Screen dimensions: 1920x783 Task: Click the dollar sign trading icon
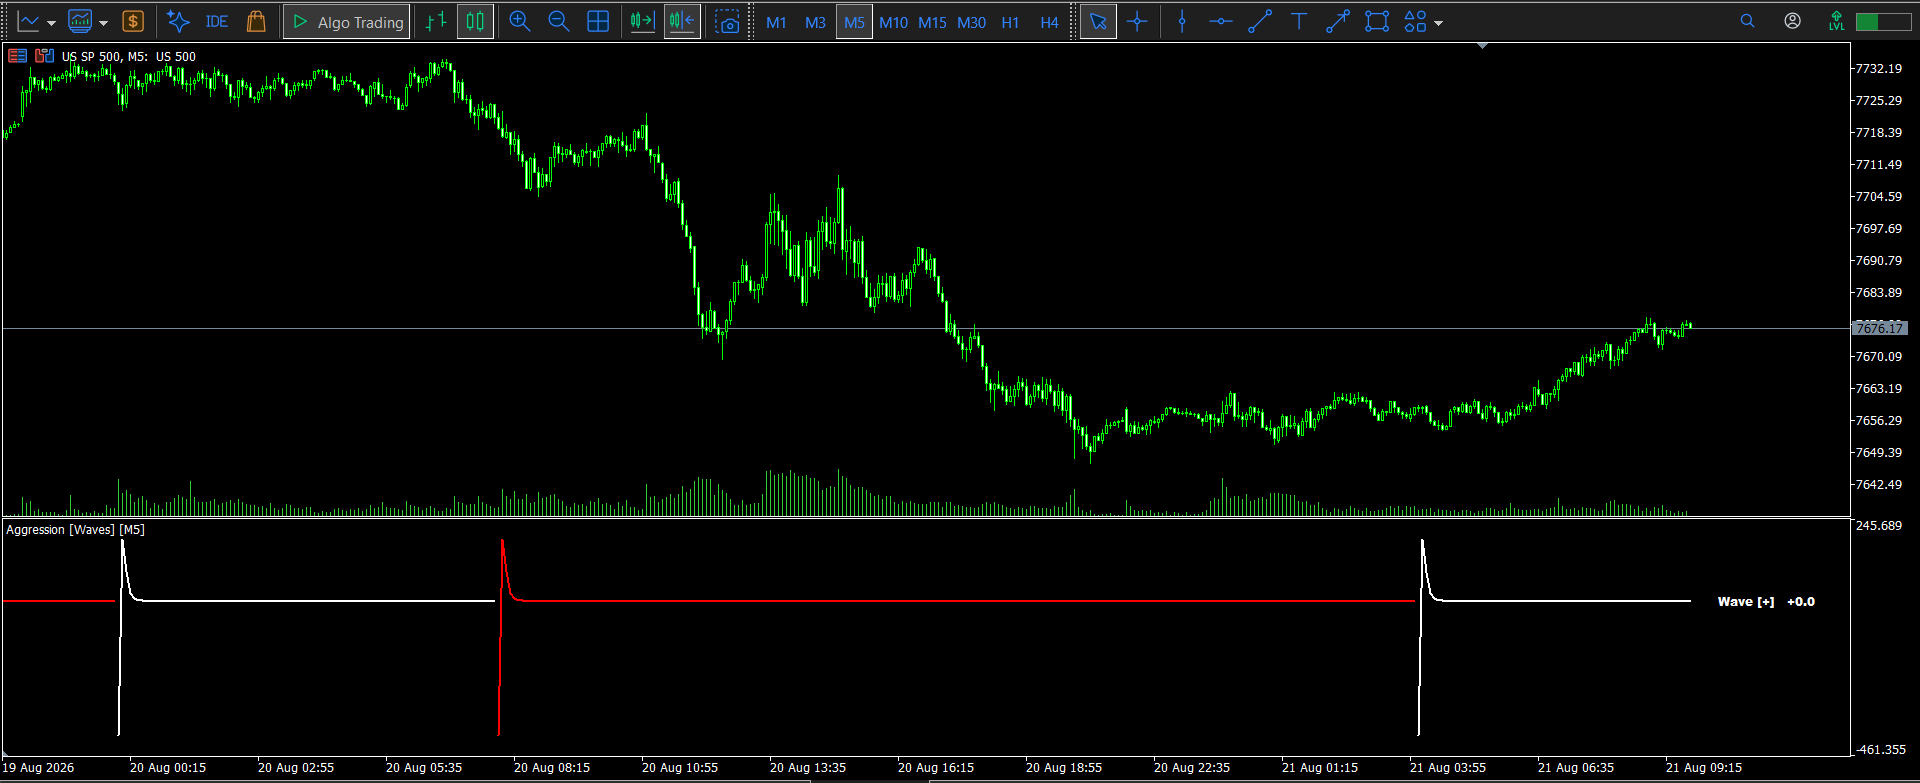point(133,22)
